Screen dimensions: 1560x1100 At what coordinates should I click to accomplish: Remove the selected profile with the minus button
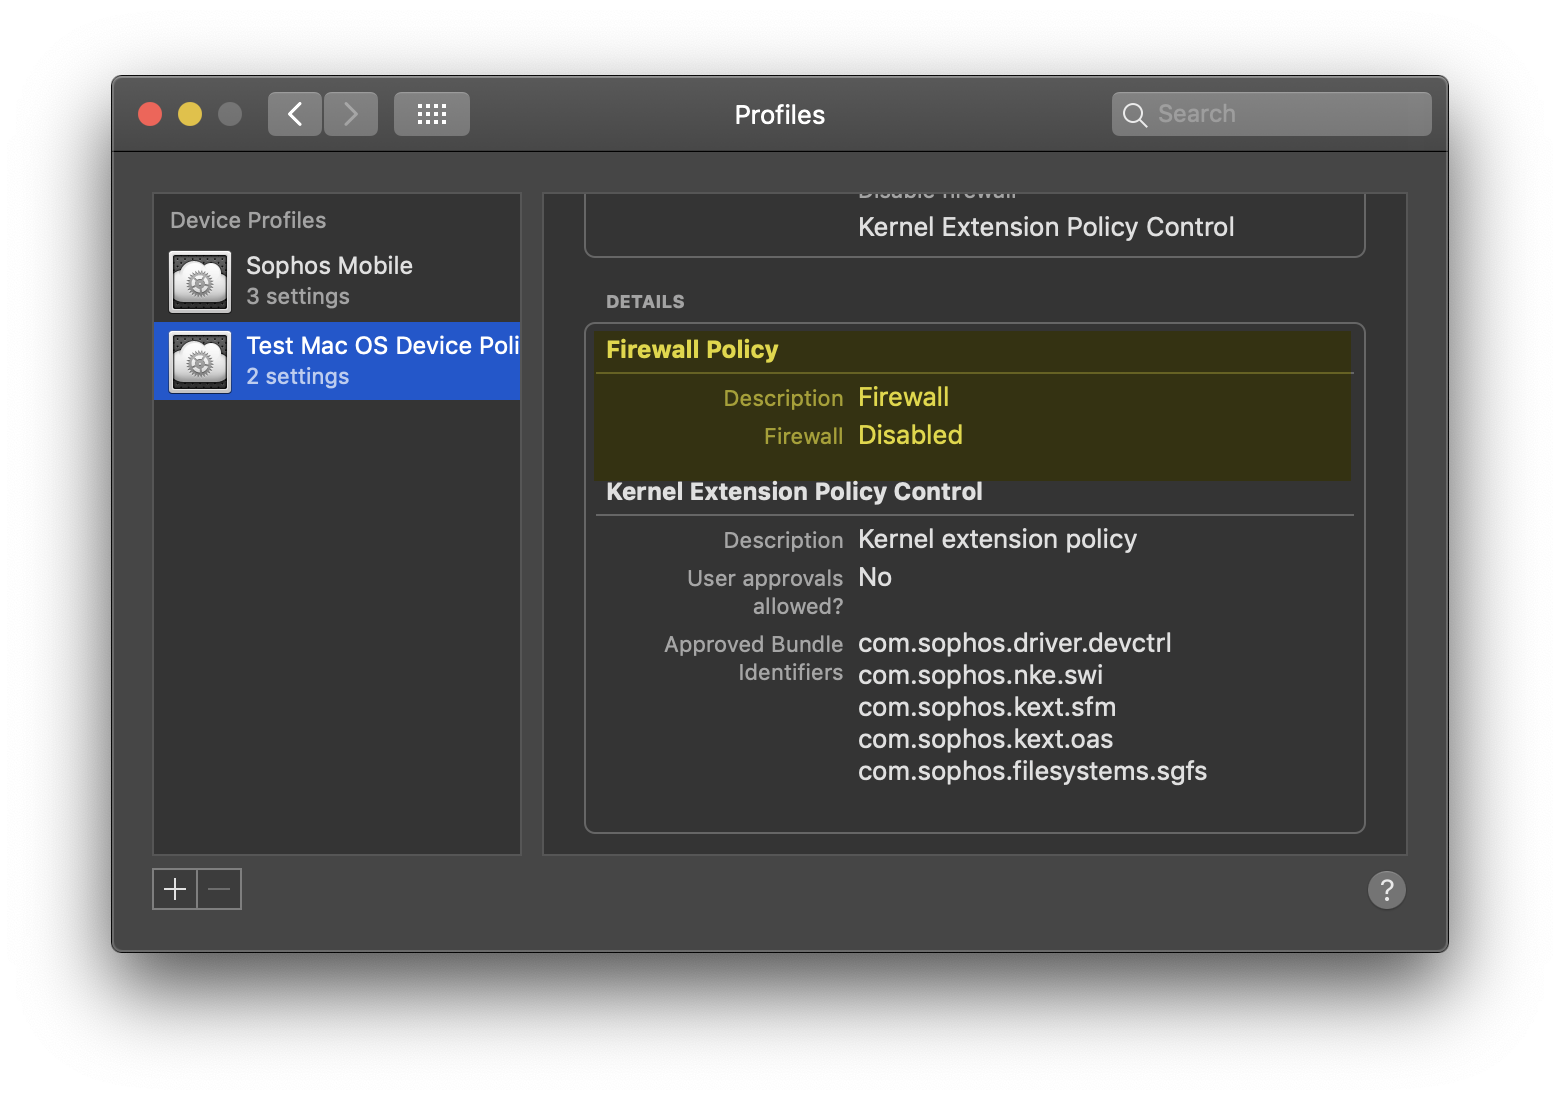tap(220, 889)
